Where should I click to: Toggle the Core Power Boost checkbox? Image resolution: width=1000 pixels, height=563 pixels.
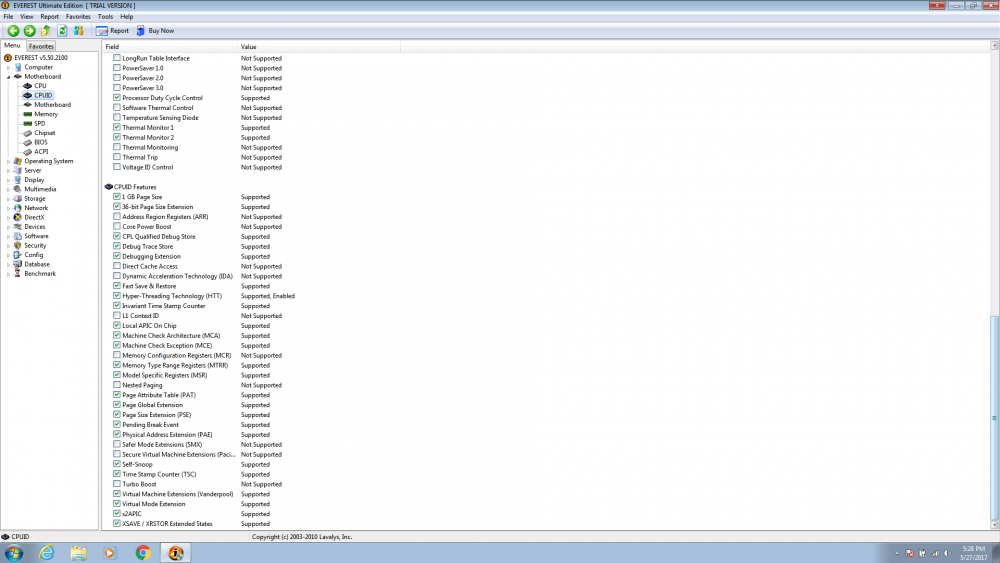pos(117,226)
